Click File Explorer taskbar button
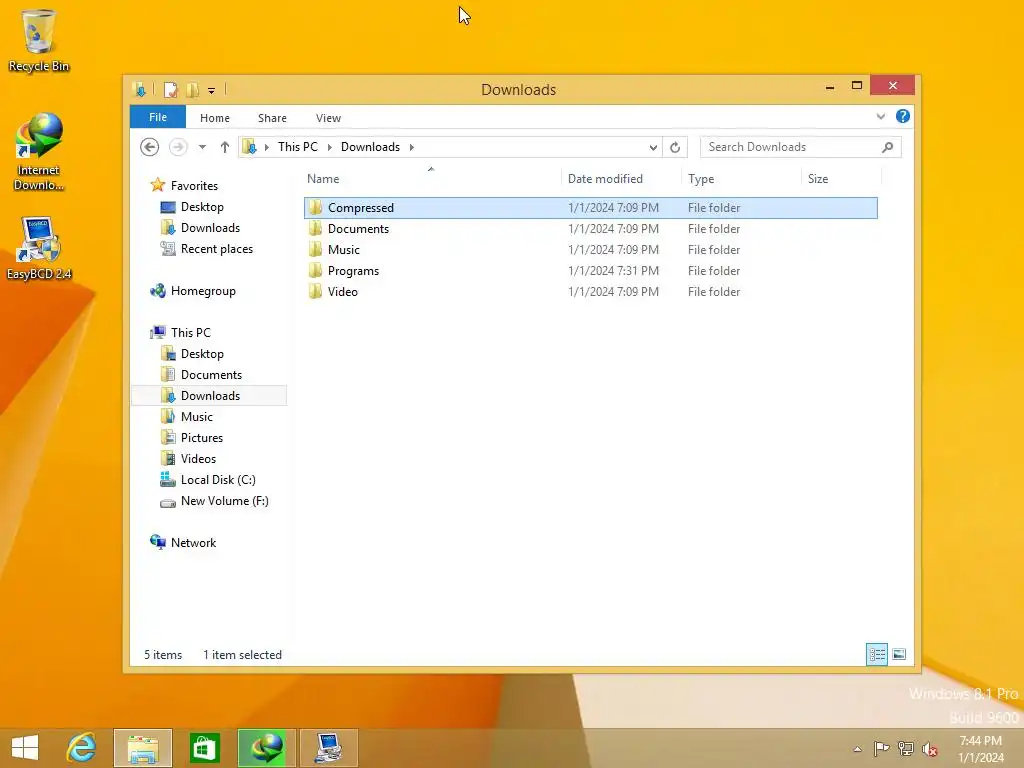This screenshot has width=1024, height=768. tap(143, 748)
